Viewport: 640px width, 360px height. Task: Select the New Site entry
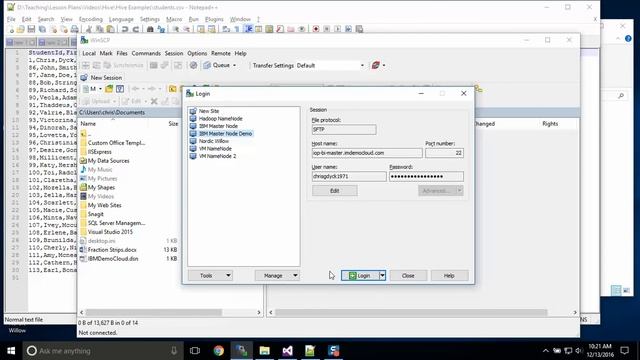[209, 111]
